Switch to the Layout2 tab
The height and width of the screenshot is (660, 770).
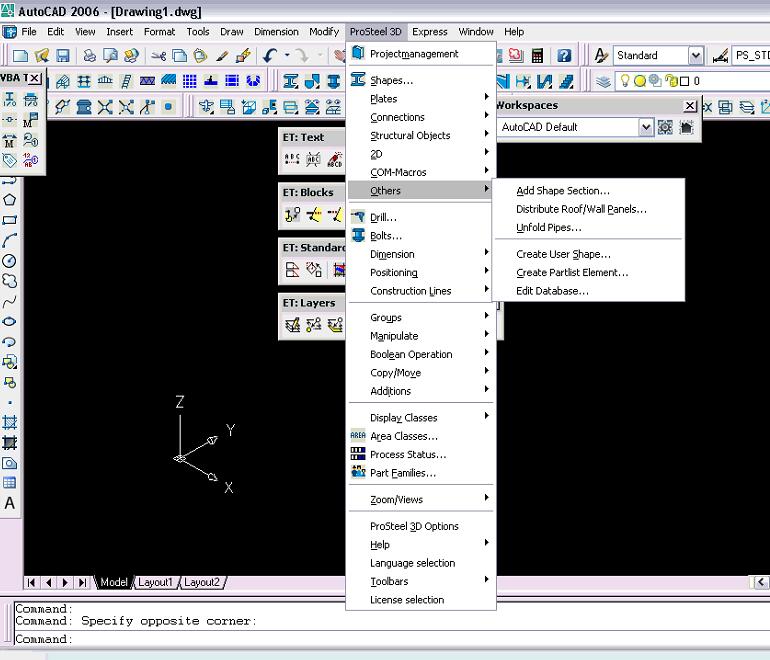tap(202, 582)
